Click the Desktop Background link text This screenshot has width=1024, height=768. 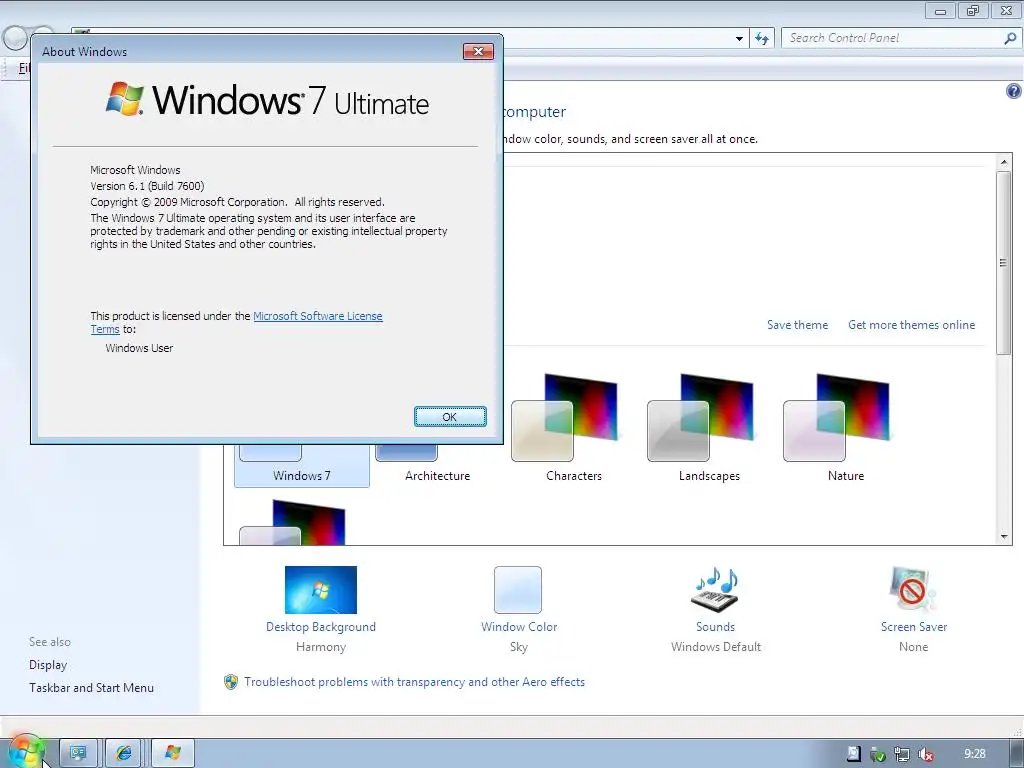click(x=321, y=627)
